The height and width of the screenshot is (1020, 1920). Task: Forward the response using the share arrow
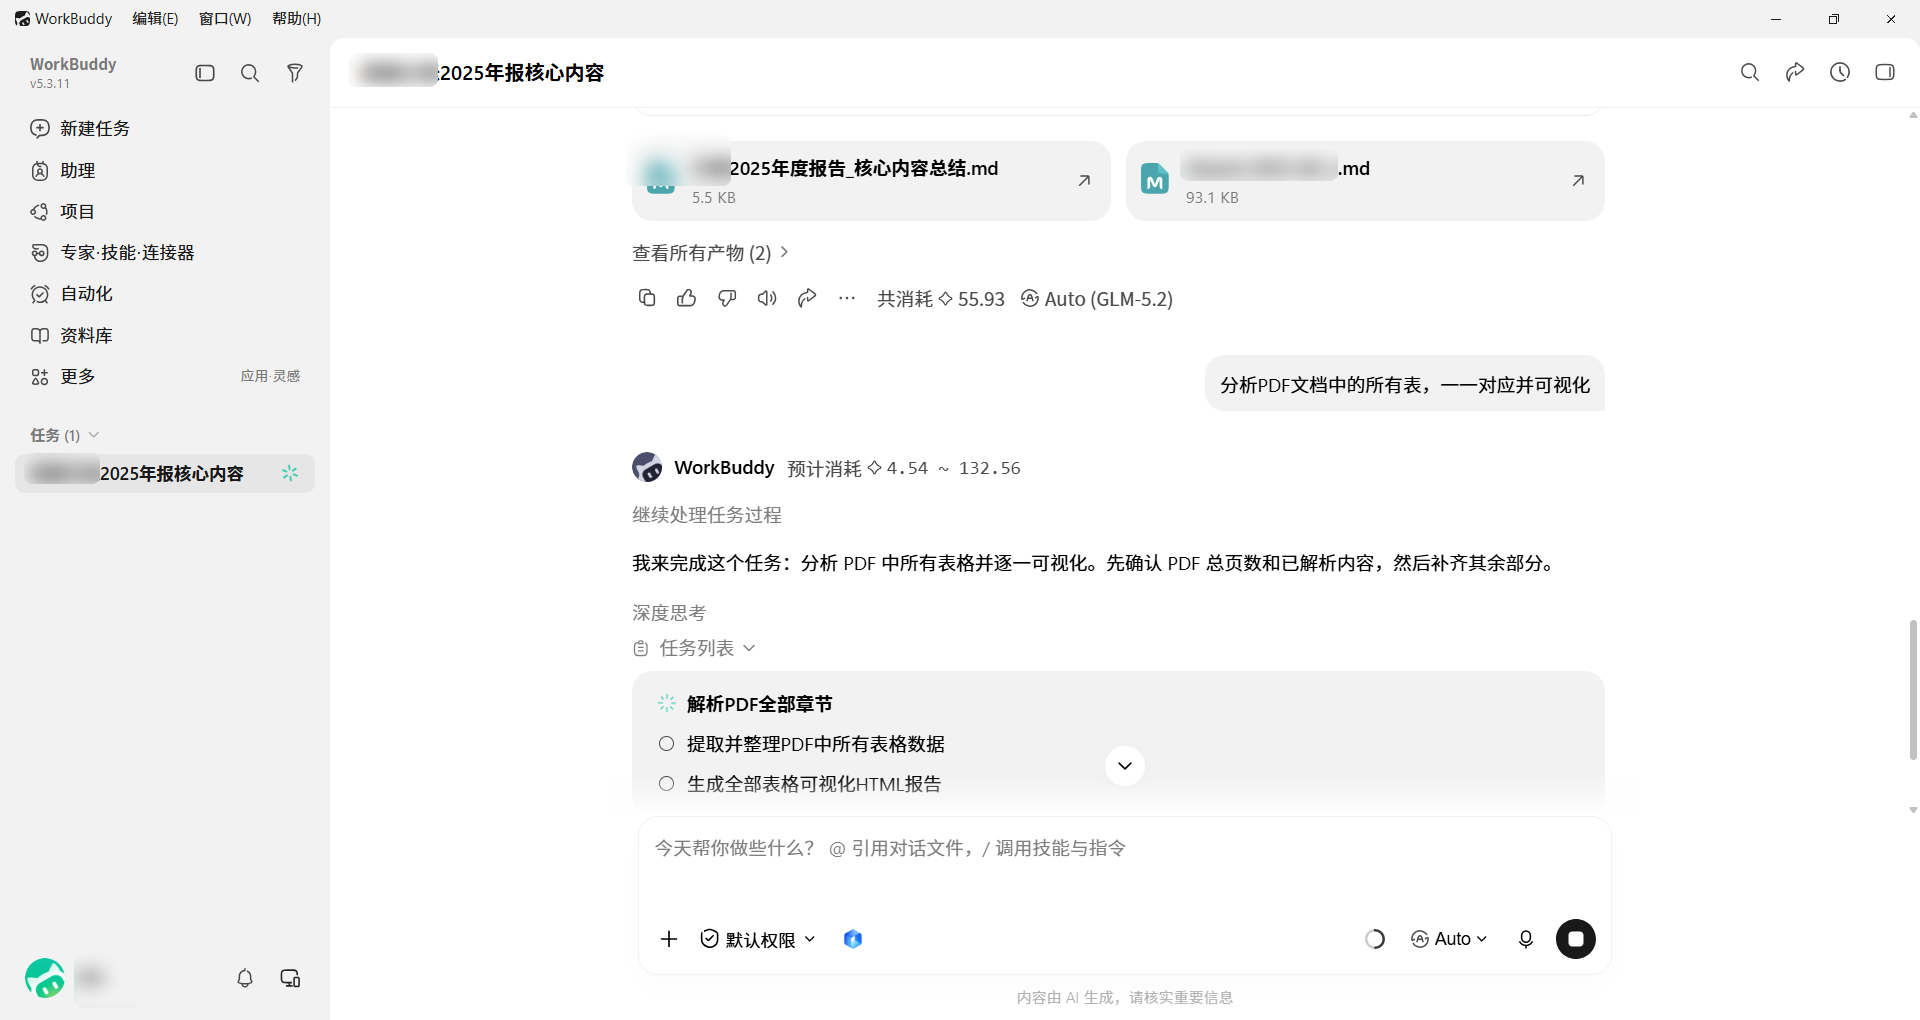point(807,298)
